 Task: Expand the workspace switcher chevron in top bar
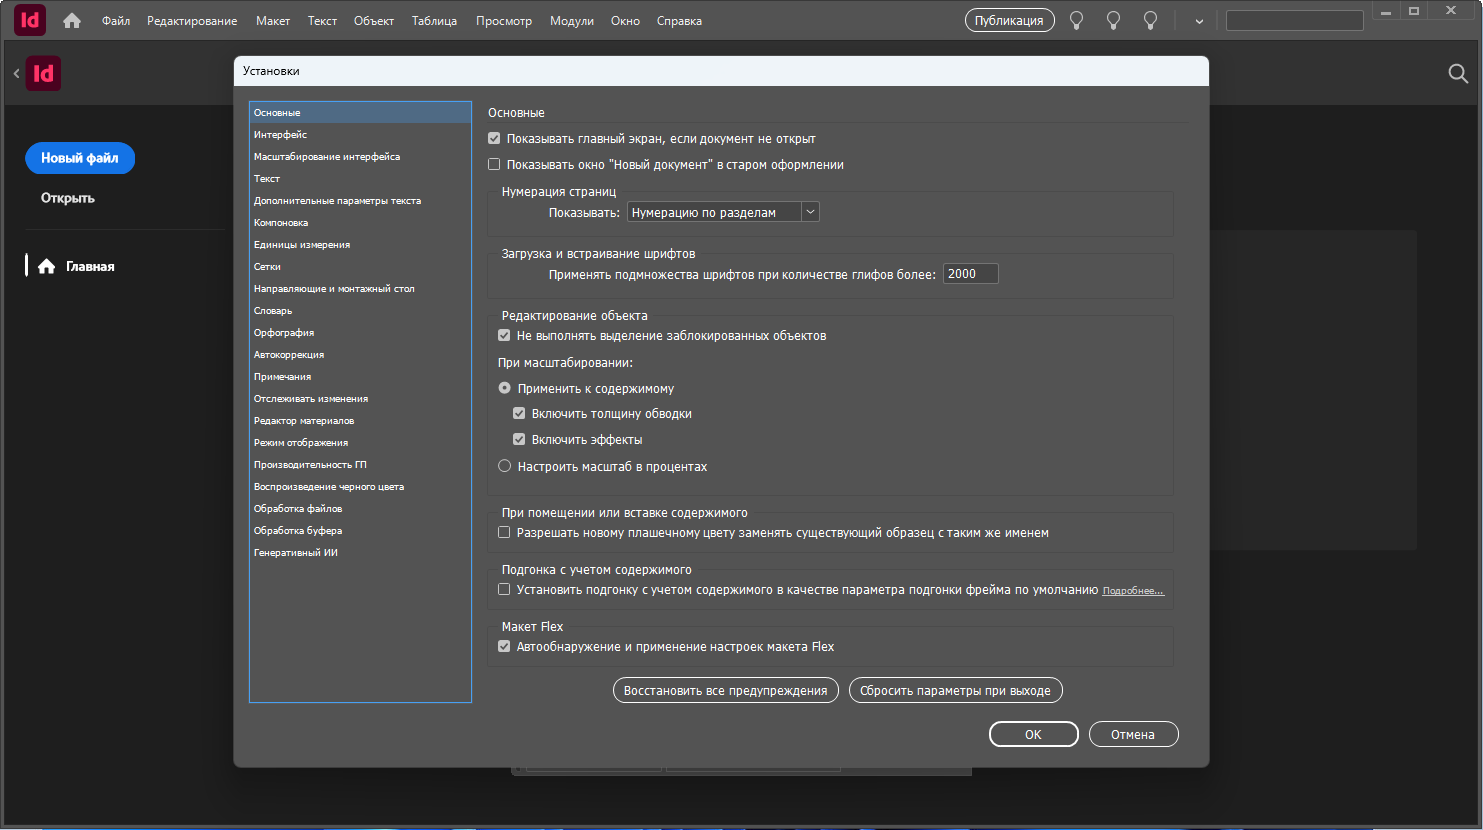(x=1199, y=21)
